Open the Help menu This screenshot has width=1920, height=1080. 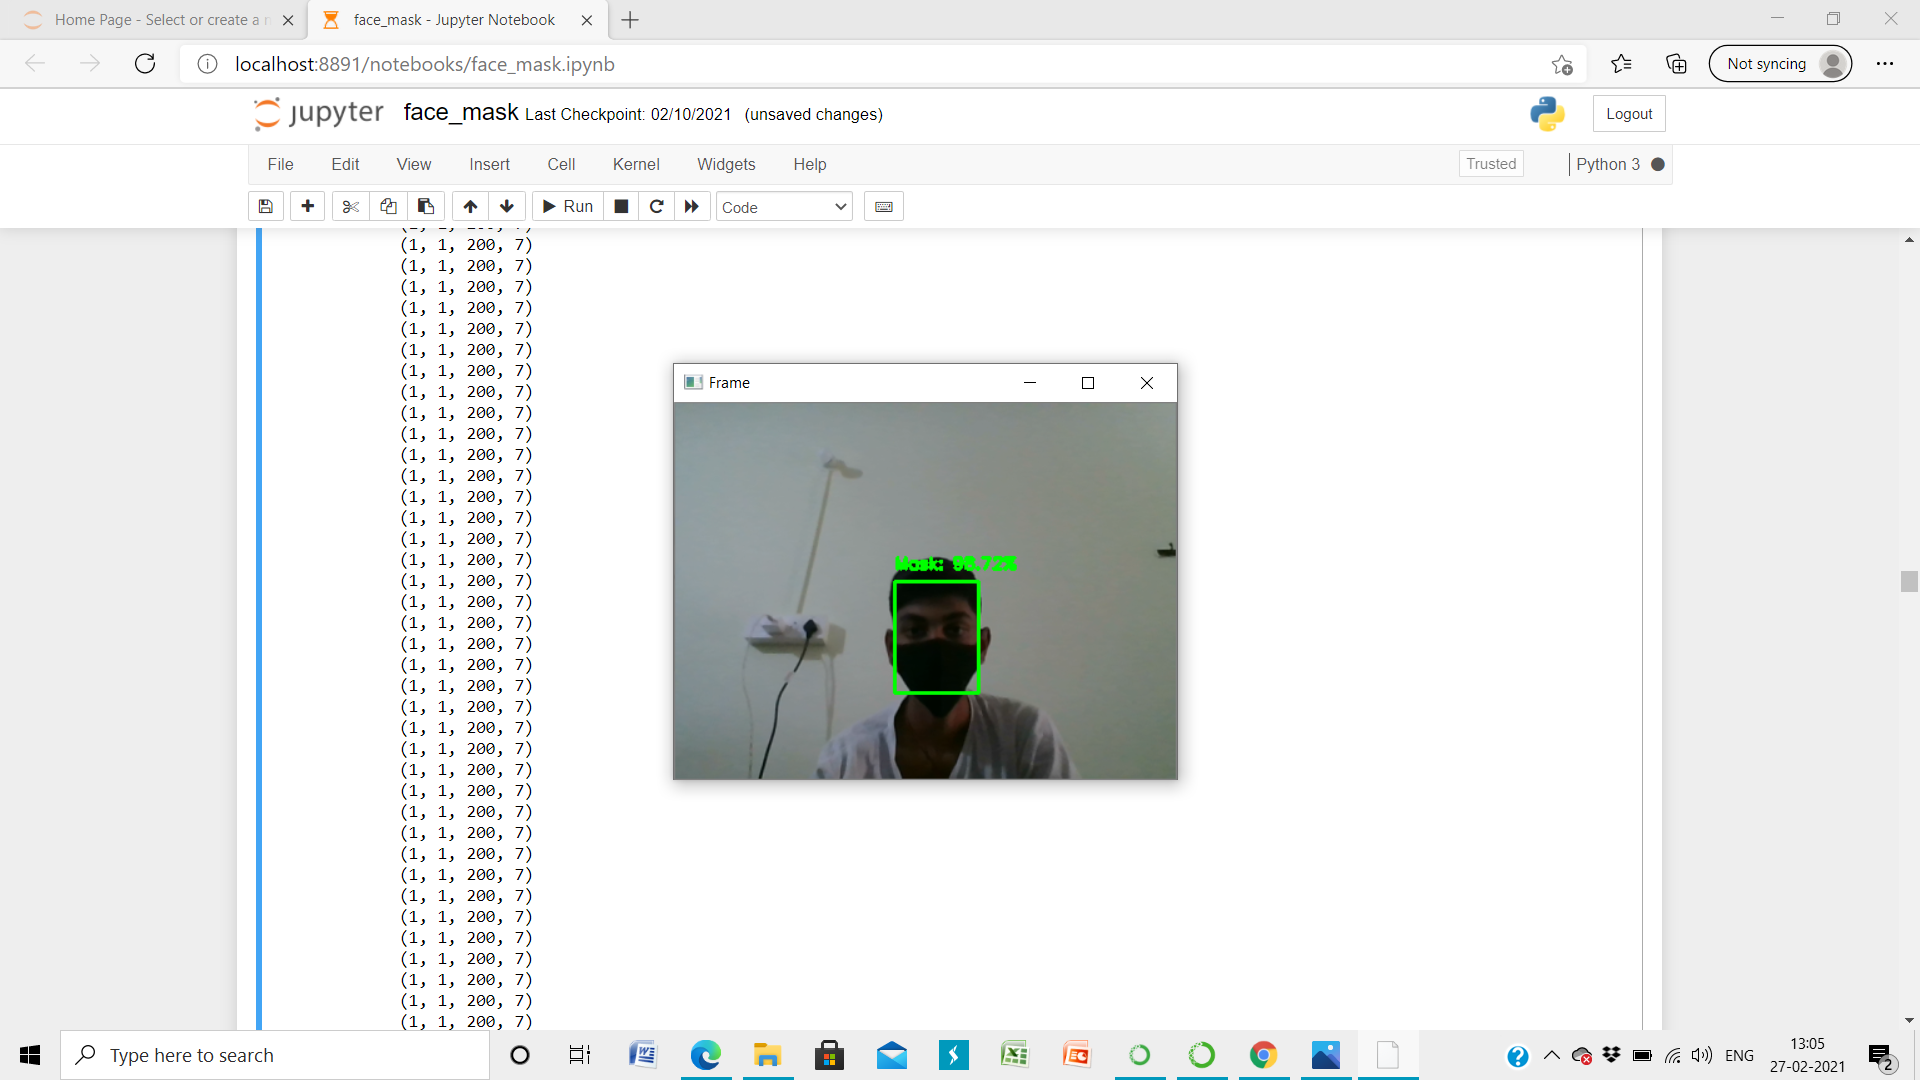(x=810, y=164)
